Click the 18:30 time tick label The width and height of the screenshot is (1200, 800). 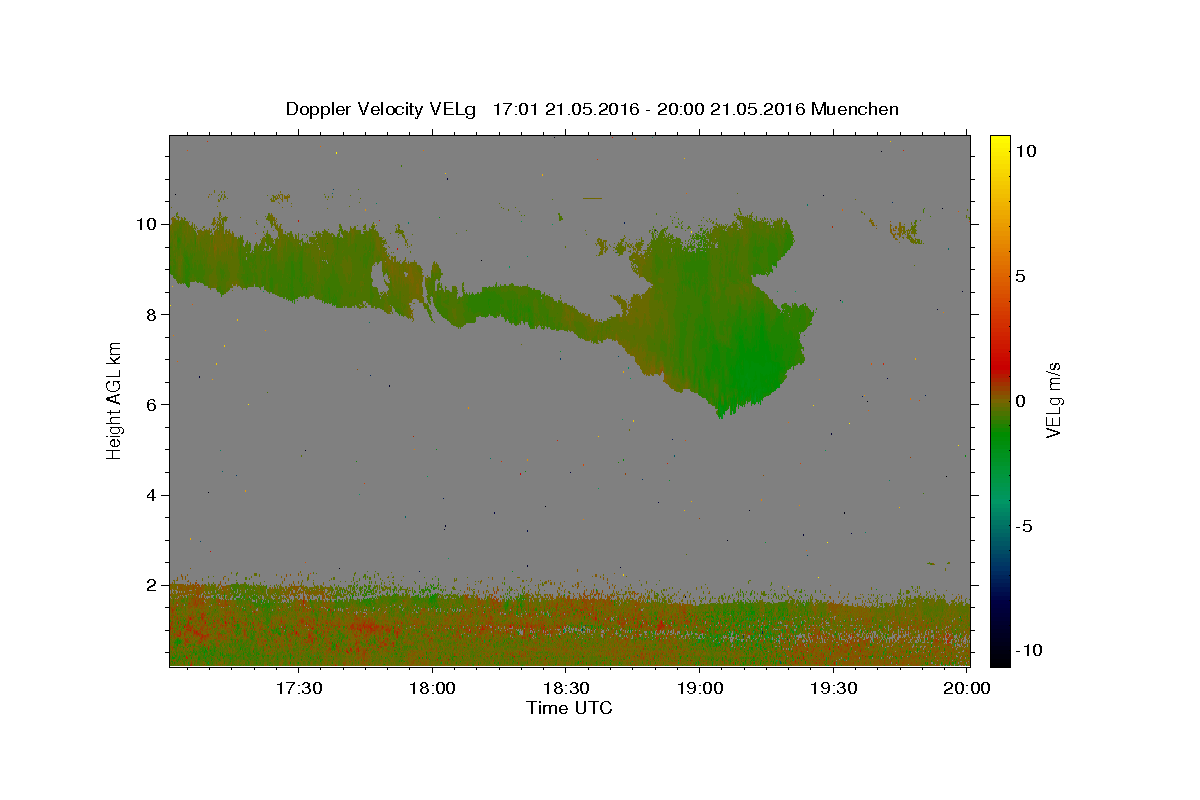pos(566,688)
